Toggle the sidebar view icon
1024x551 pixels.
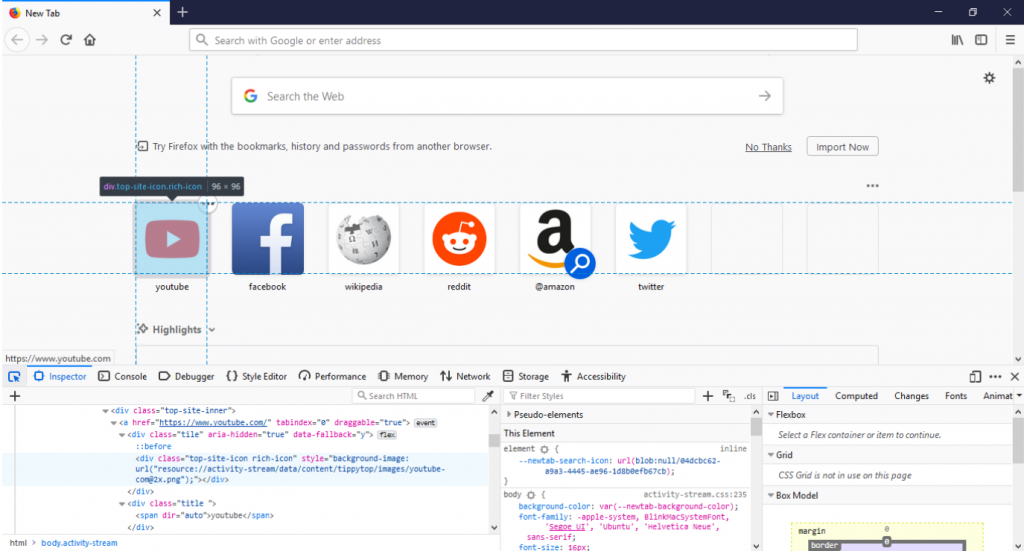click(981, 40)
